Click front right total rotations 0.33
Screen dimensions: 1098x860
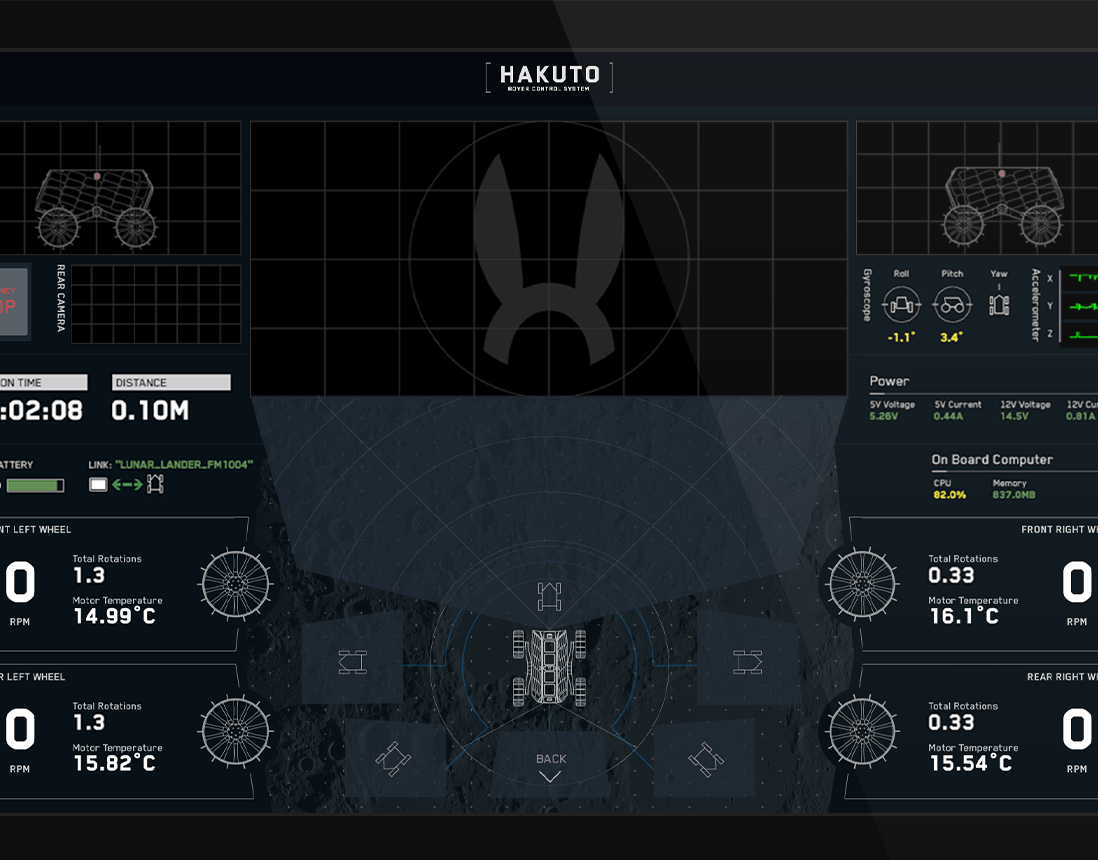pyautogui.click(x=951, y=576)
